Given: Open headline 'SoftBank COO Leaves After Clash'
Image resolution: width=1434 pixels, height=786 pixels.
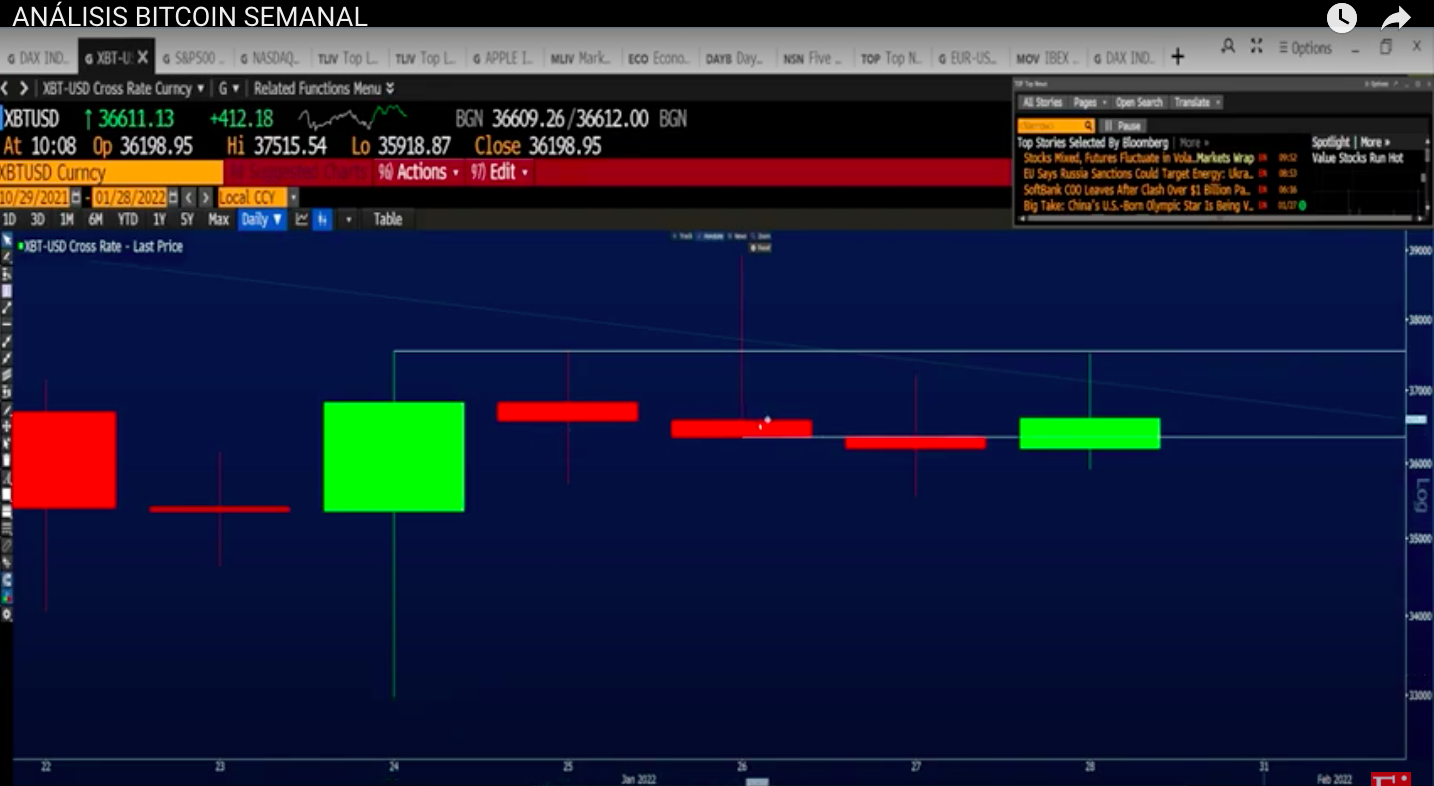Looking at the screenshot, I should (x=1137, y=189).
